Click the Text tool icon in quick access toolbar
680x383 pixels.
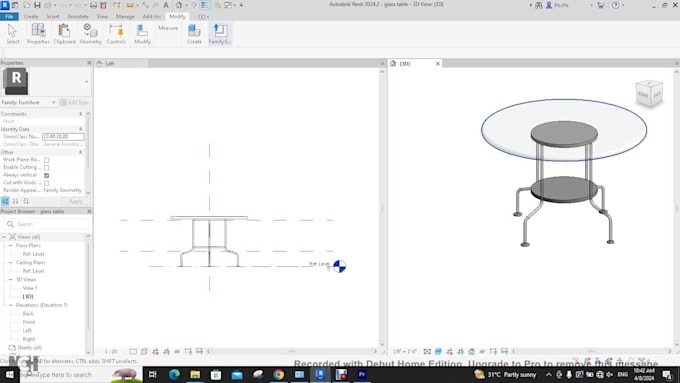point(166,5)
